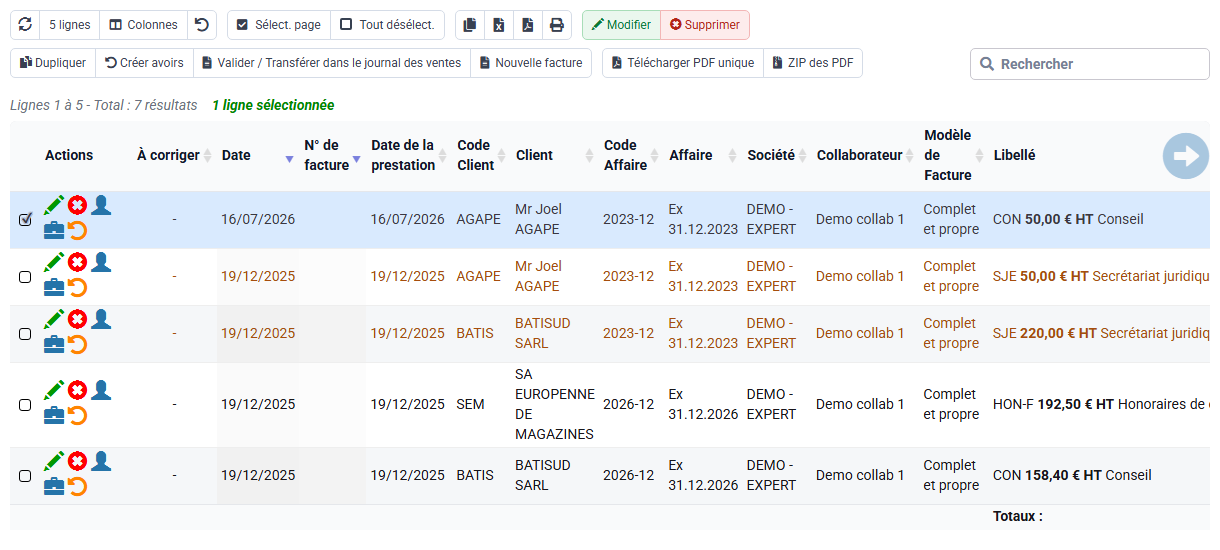Viewport: 1220px width, 550px height.
Task: Click red delete icon on SJE 220,00 € row
Action: click(x=77, y=319)
